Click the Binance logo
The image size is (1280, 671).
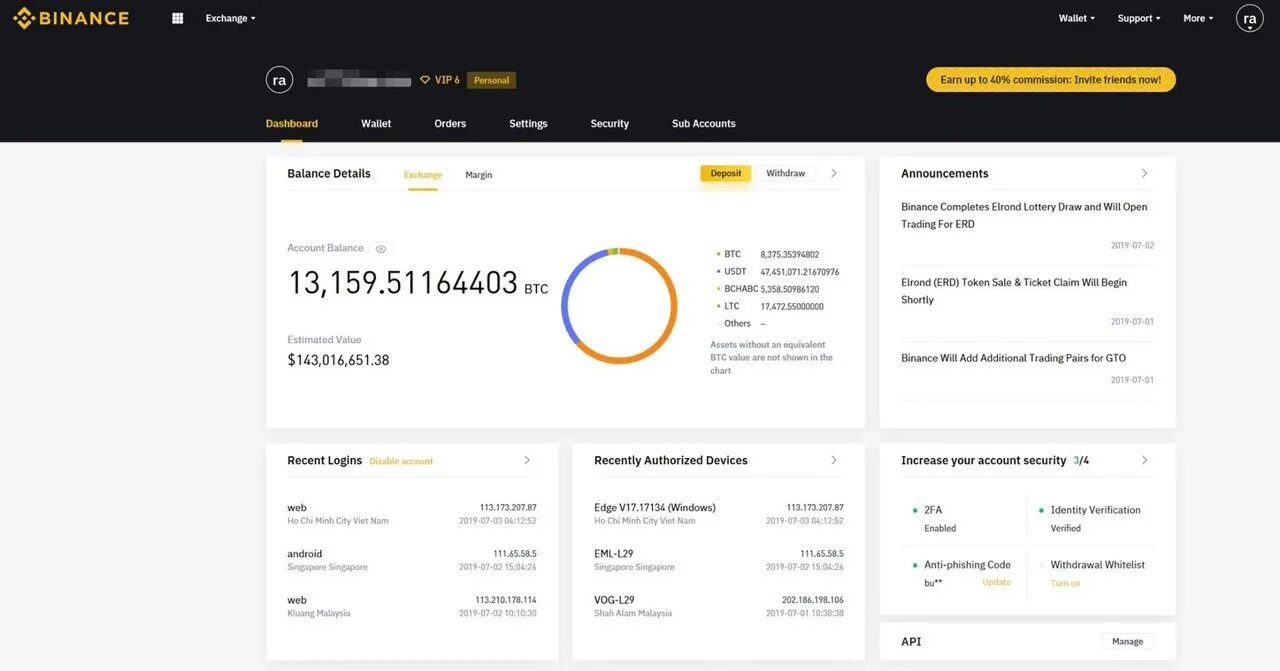(70, 18)
